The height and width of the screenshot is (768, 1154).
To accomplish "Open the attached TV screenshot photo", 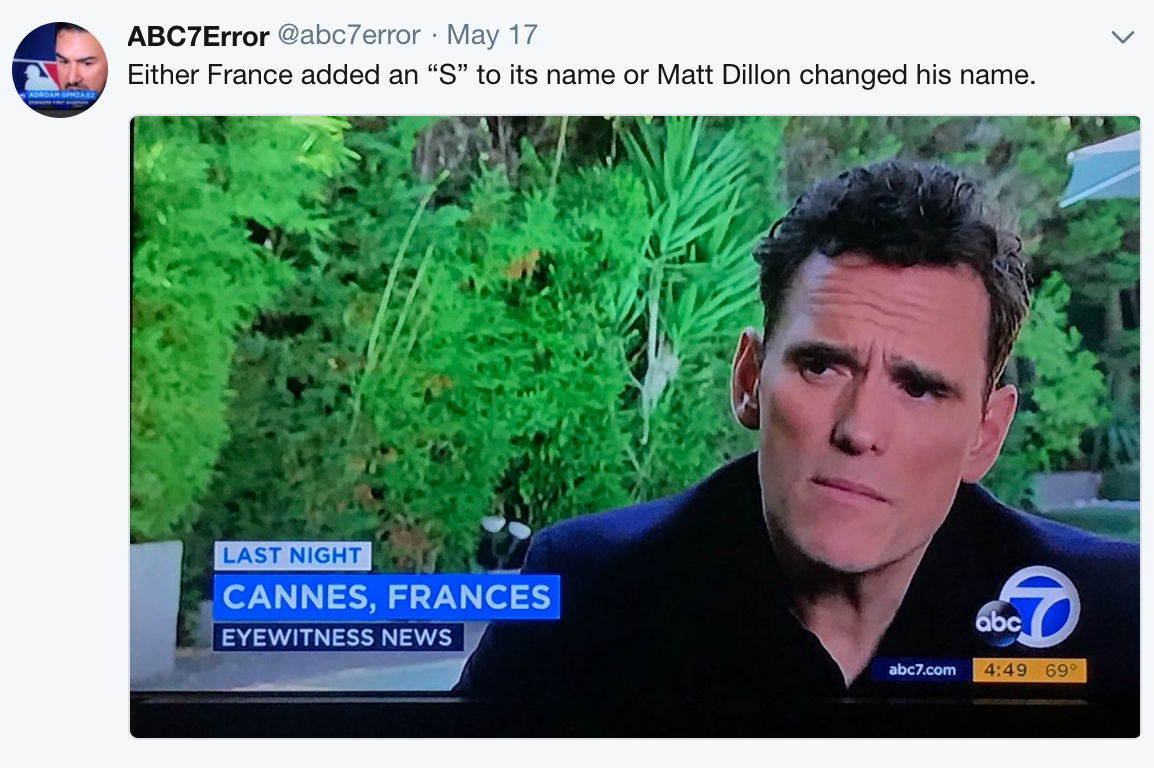I will [x=634, y=427].
